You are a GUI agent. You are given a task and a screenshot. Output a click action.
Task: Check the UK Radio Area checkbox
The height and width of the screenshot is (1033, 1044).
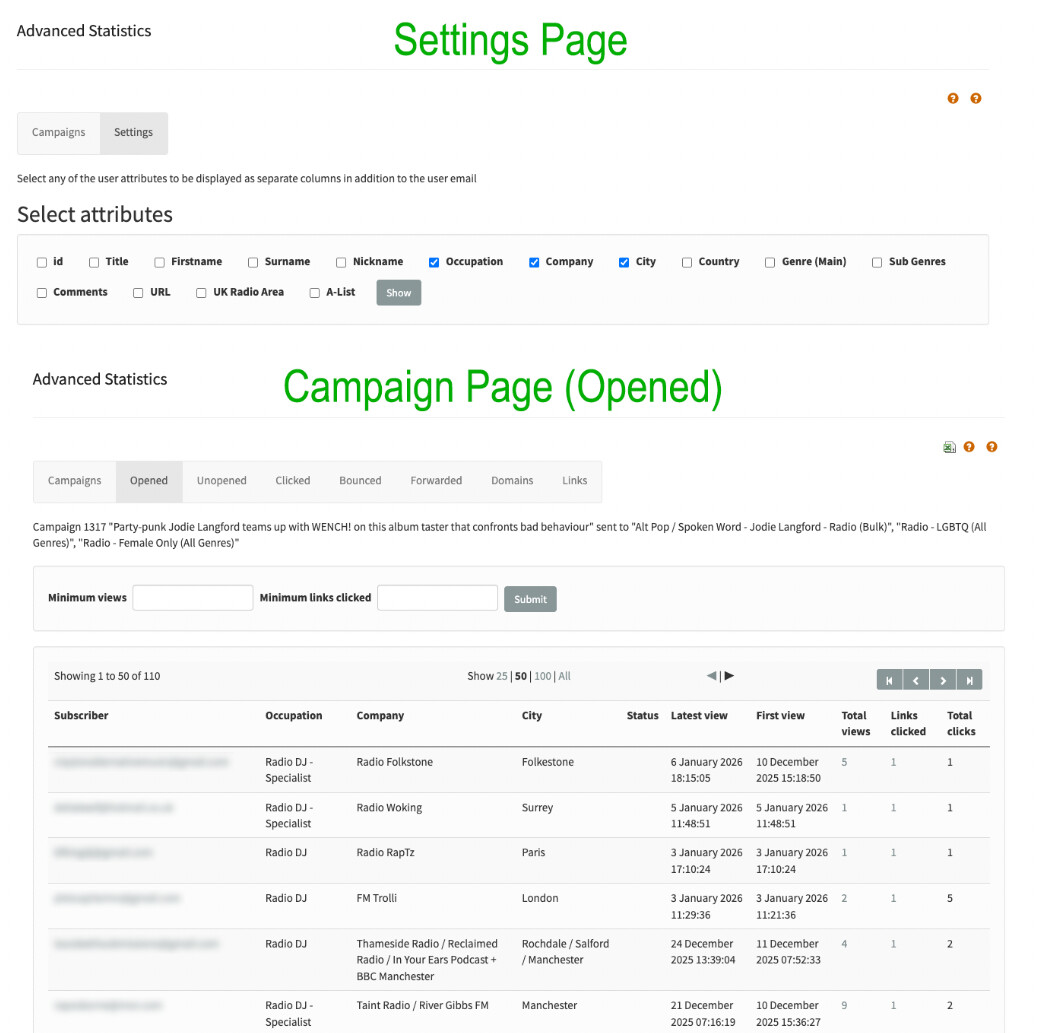[x=201, y=293]
